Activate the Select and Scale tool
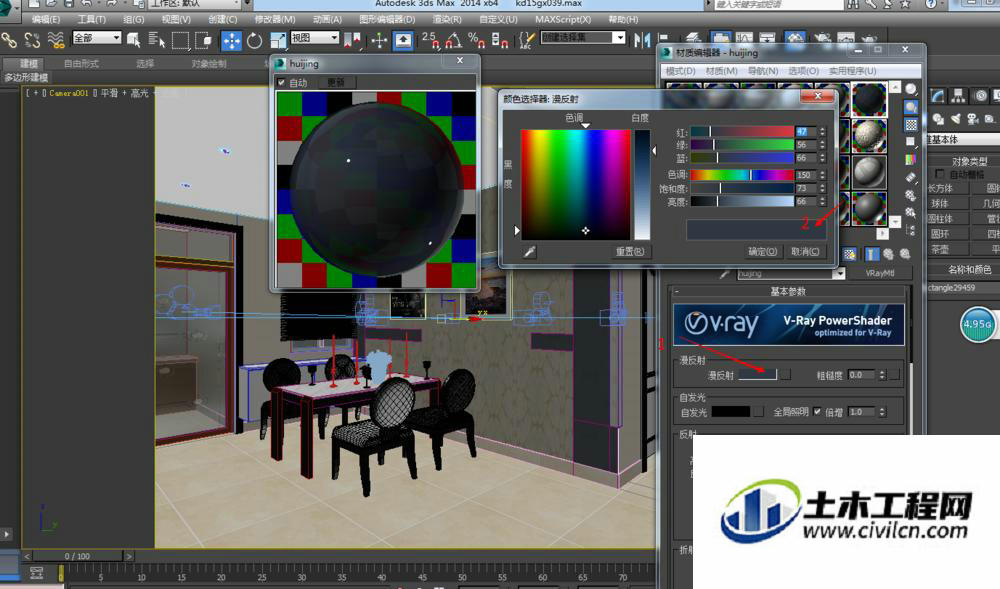Screen dimensions: 1000x589 point(277,41)
